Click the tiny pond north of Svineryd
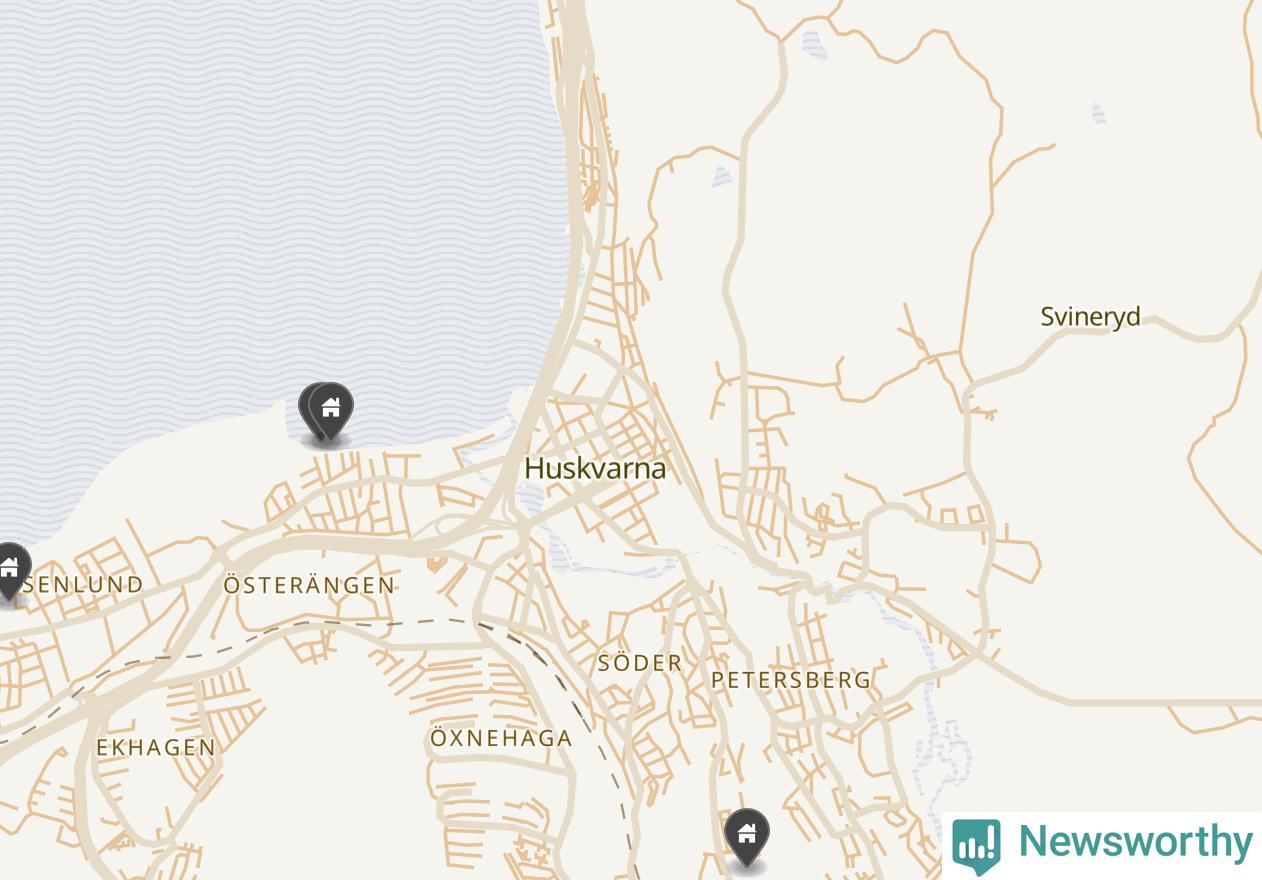The height and width of the screenshot is (880, 1262). tap(1098, 111)
